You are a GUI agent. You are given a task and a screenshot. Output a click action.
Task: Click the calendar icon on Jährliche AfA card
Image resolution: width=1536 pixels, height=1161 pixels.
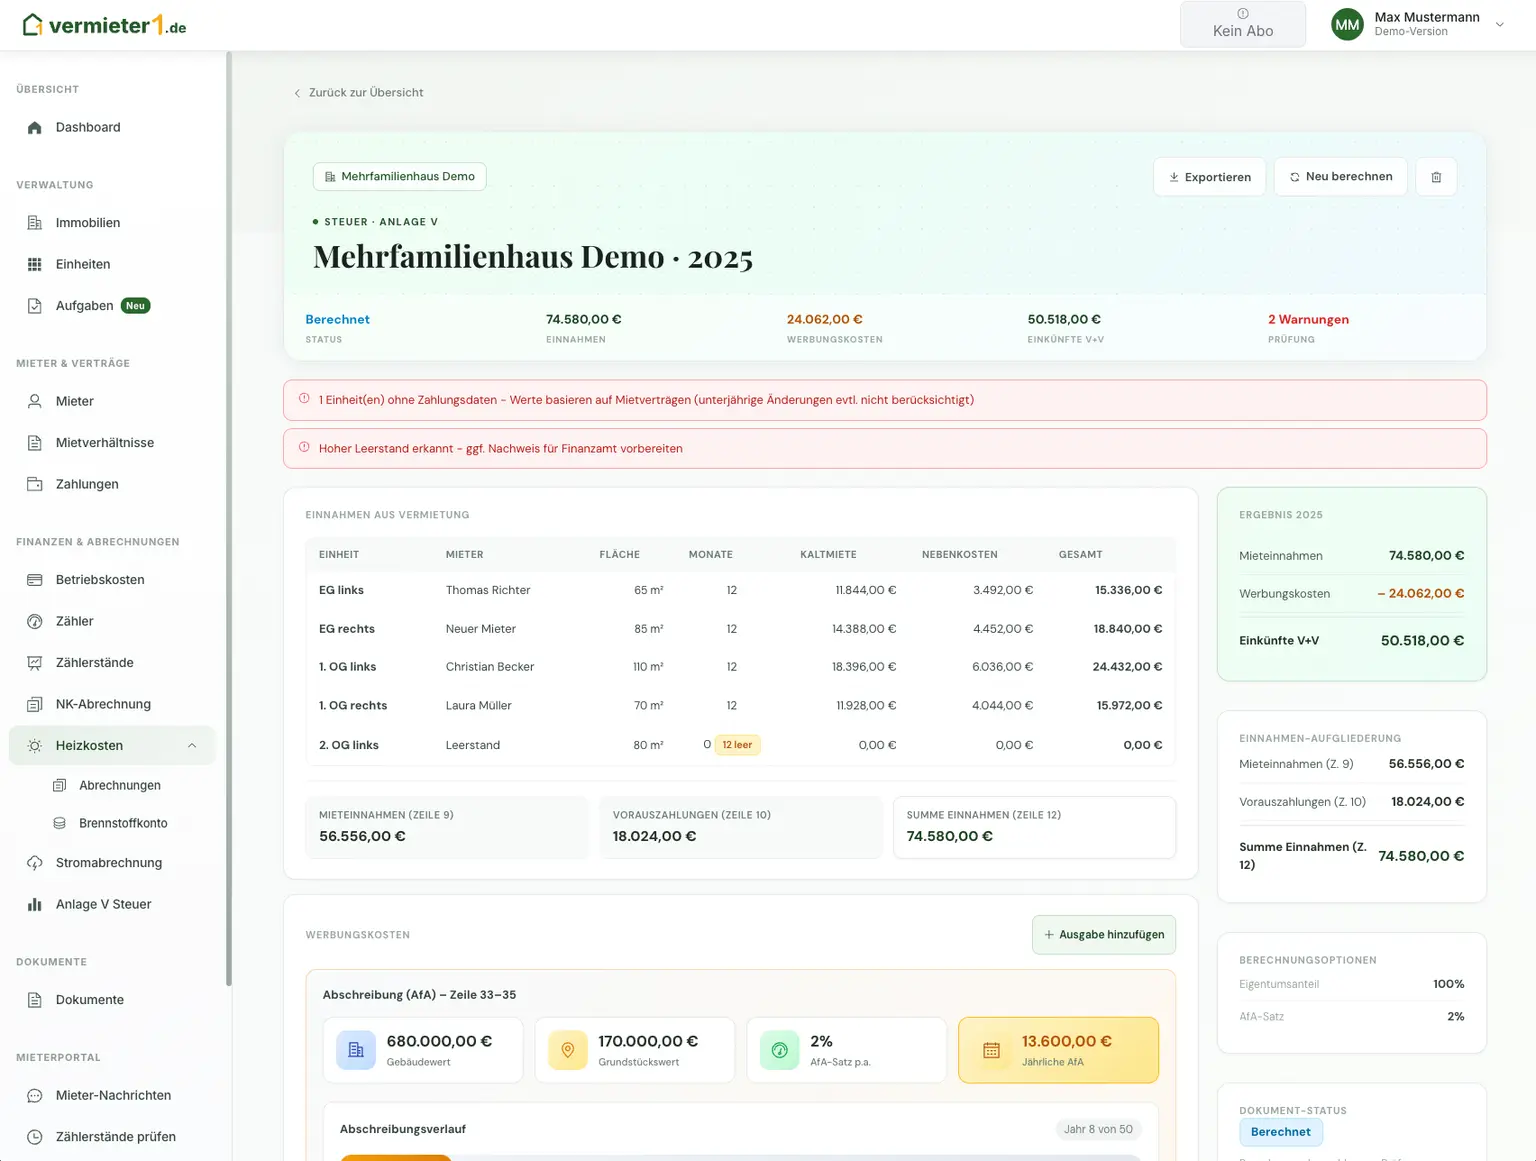point(991,1050)
